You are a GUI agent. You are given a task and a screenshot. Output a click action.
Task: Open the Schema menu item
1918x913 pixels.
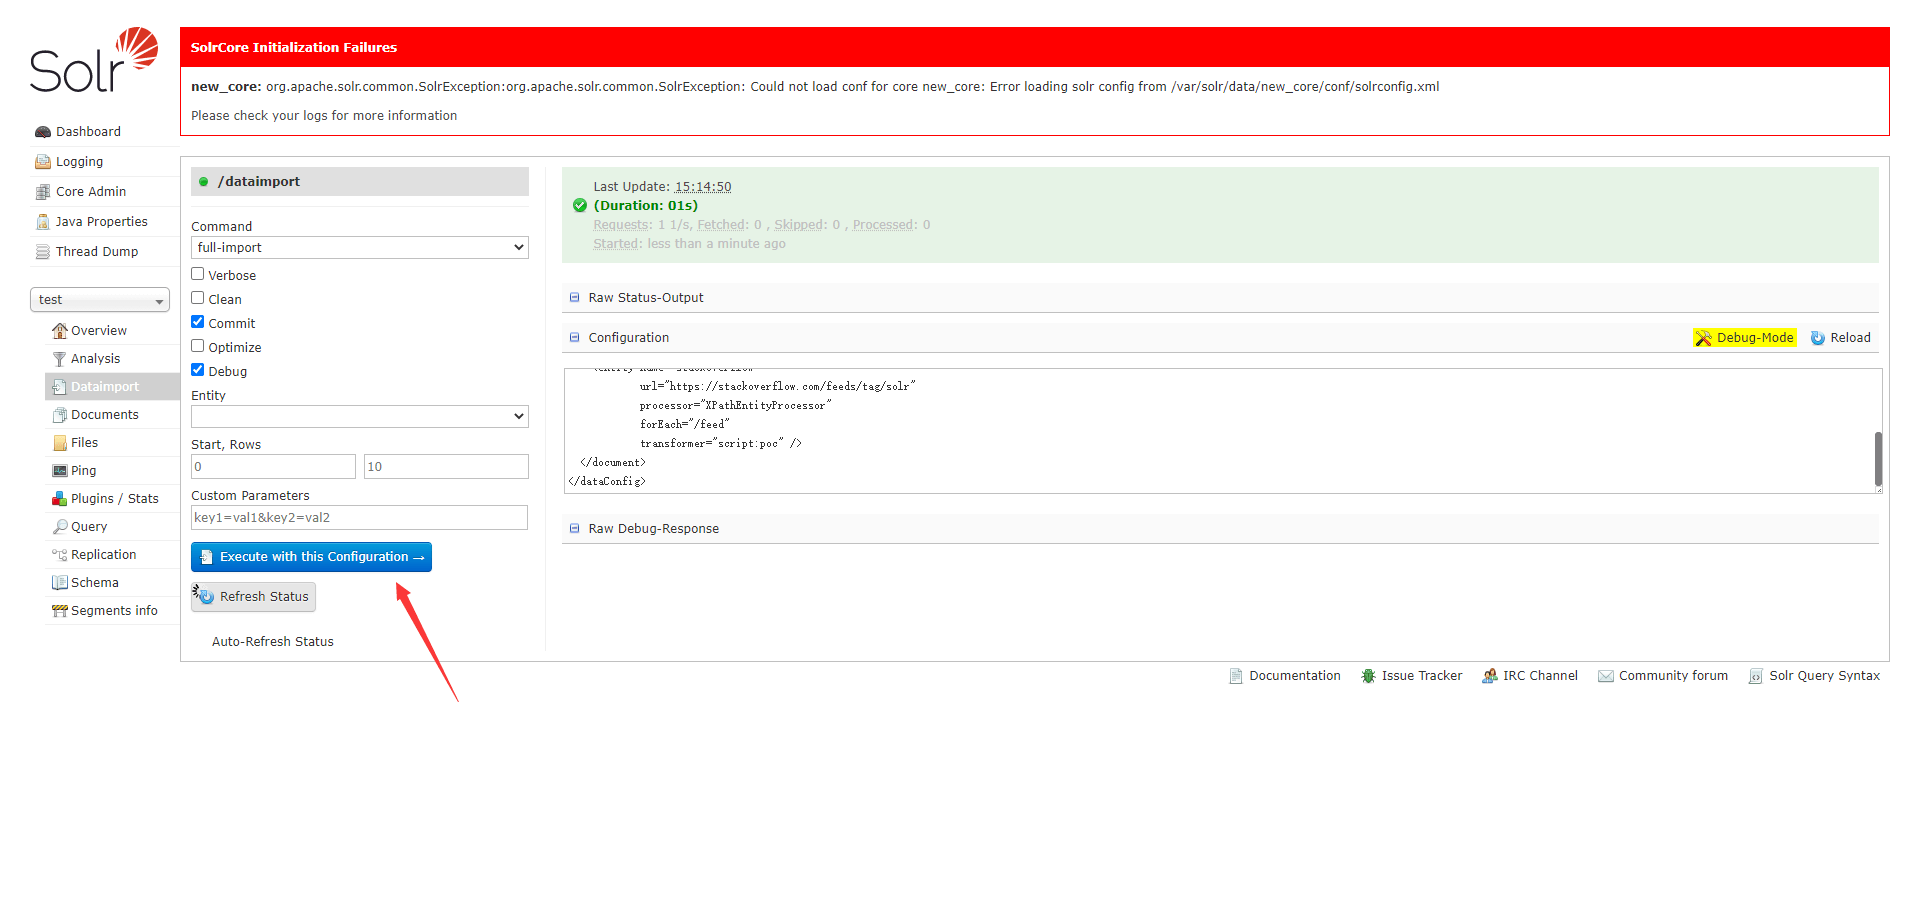coord(94,583)
